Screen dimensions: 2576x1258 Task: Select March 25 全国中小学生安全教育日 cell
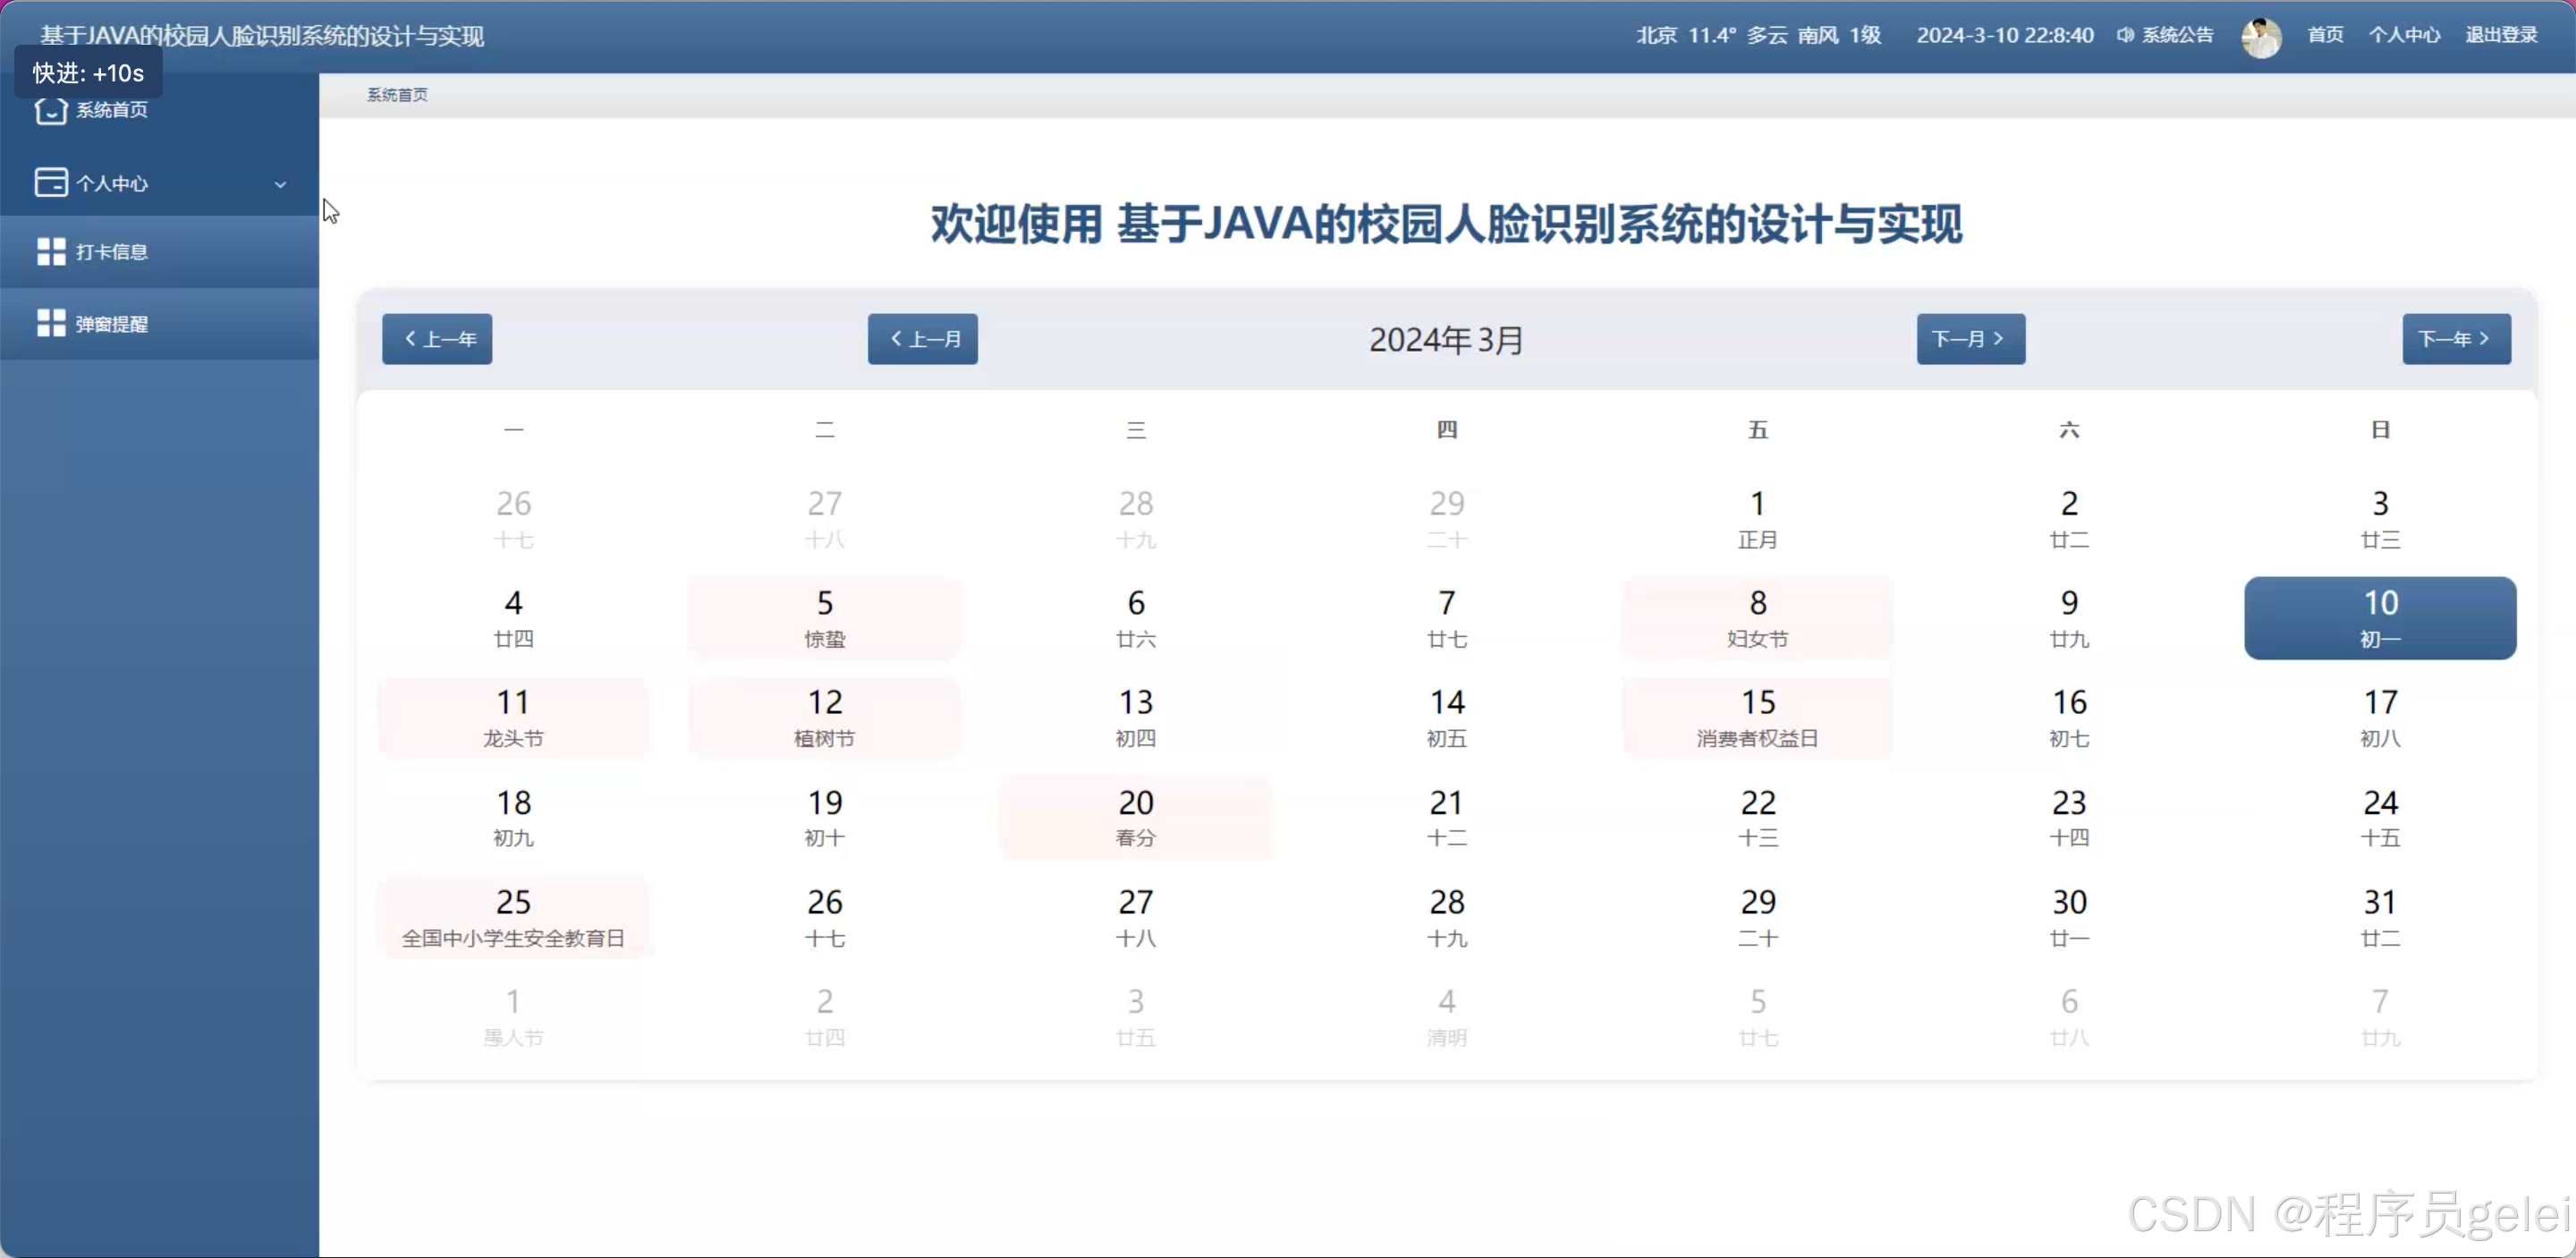click(513, 917)
